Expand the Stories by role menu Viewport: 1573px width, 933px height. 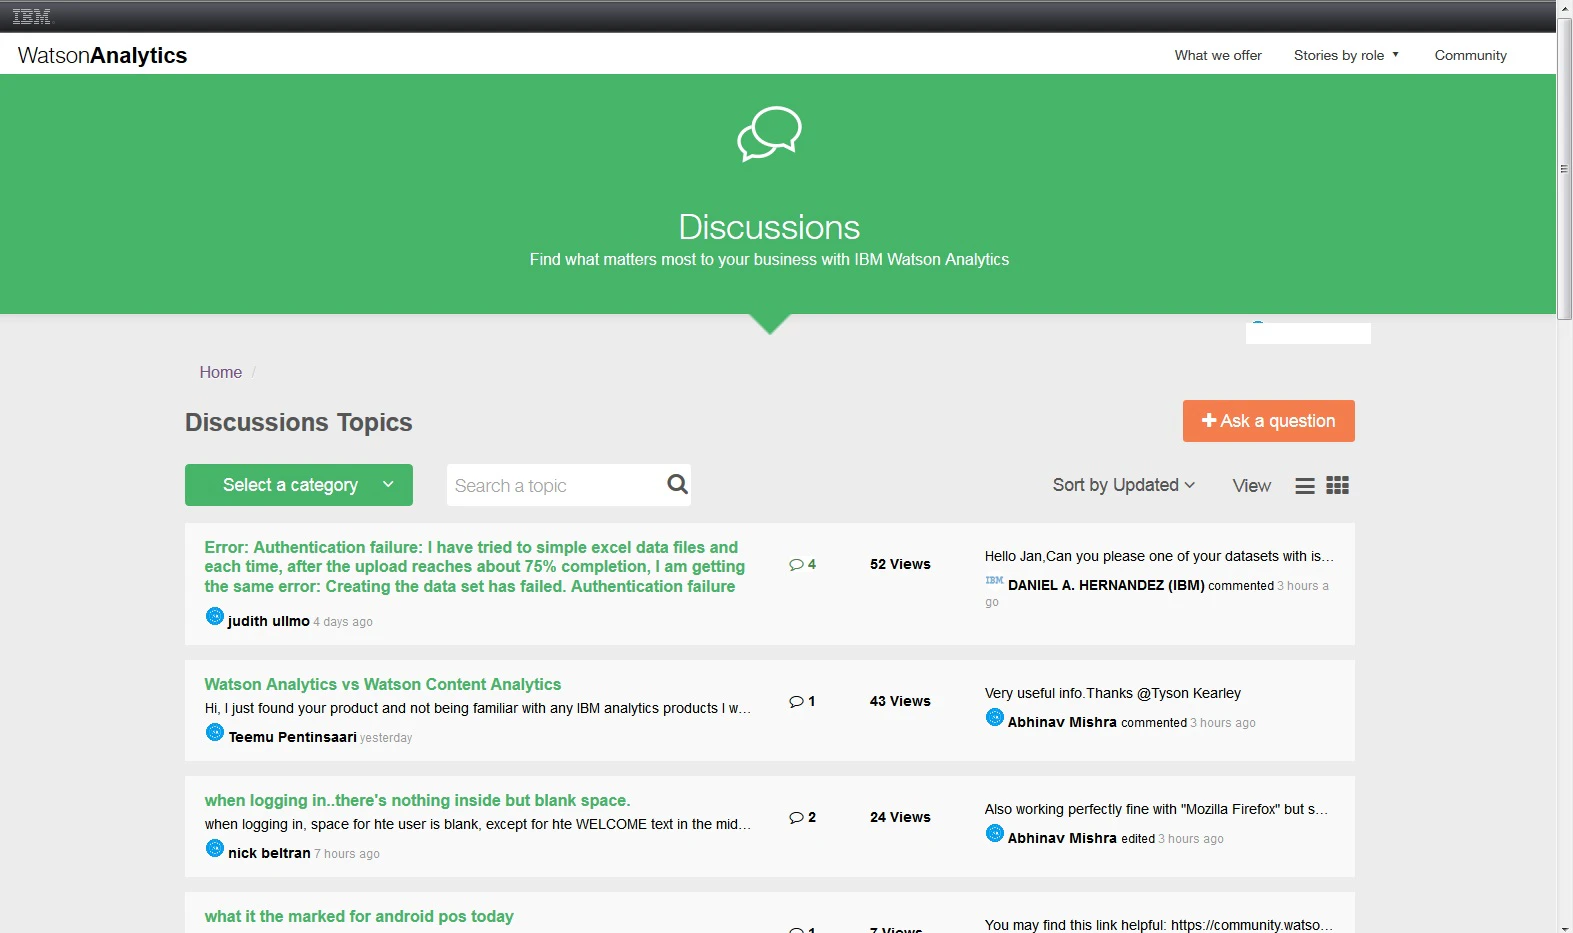(1346, 55)
